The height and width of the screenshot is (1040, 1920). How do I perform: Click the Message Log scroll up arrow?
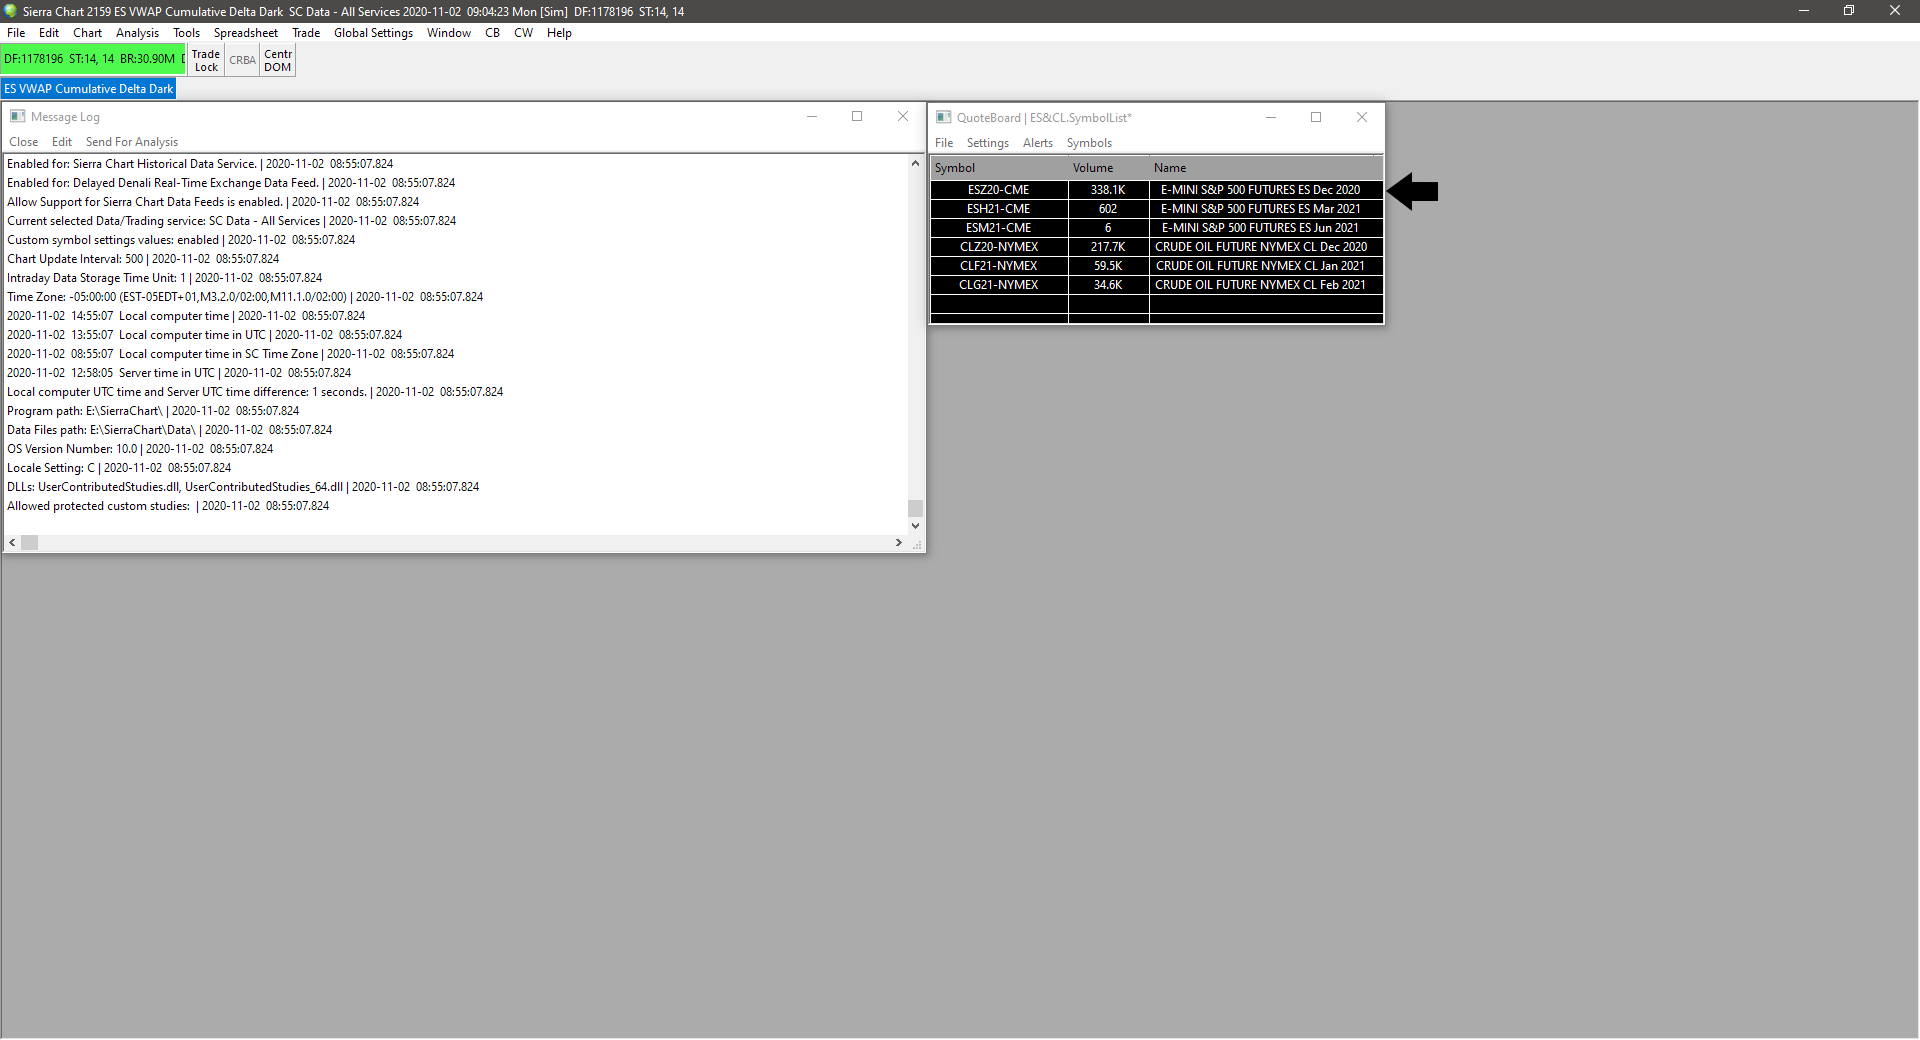pyautogui.click(x=915, y=163)
